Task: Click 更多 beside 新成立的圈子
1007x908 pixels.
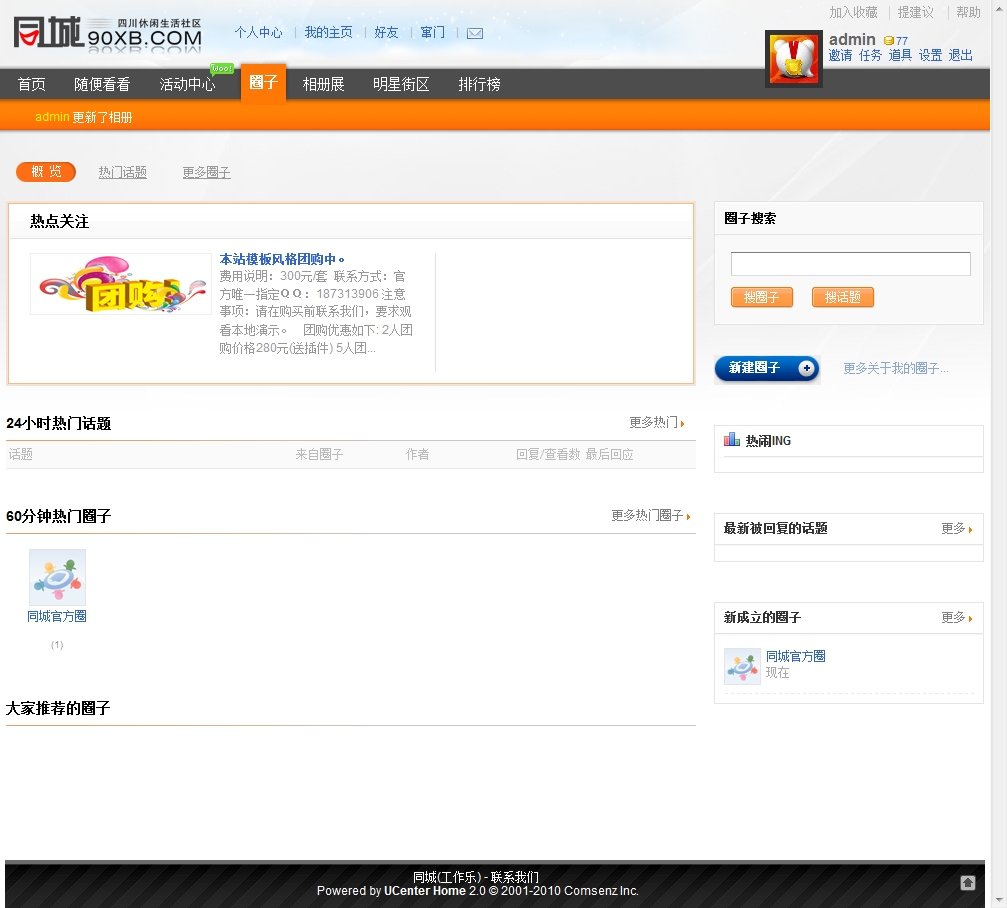Action: pos(956,617)
